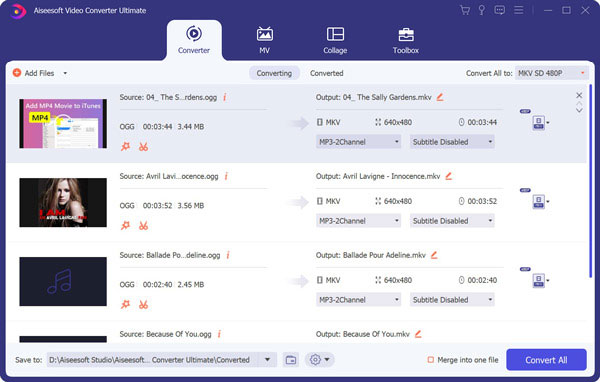
Task: Select the Avril Lavigne video thumbnail
Action: tap(63, 202)
